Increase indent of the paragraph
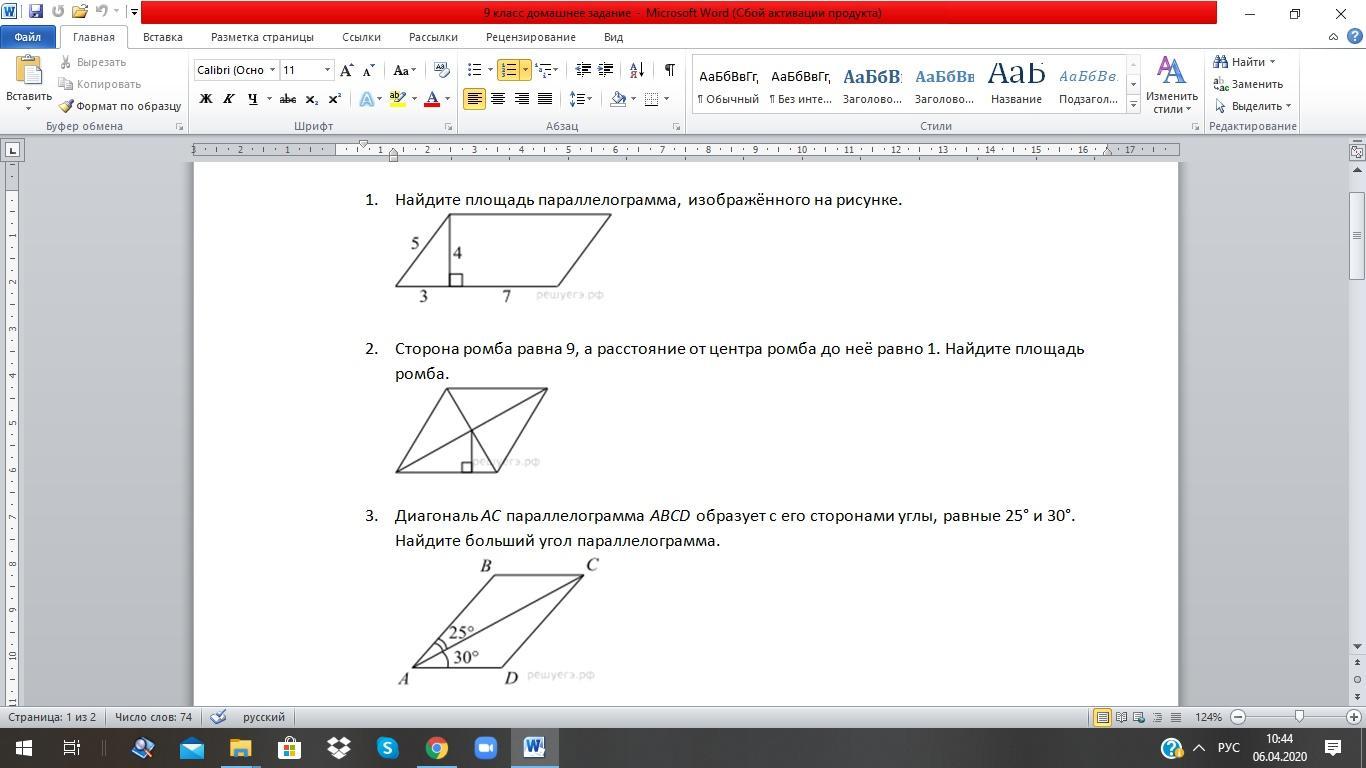The width and height of the screenshot is (1366, 768). (x=605, y=70)
